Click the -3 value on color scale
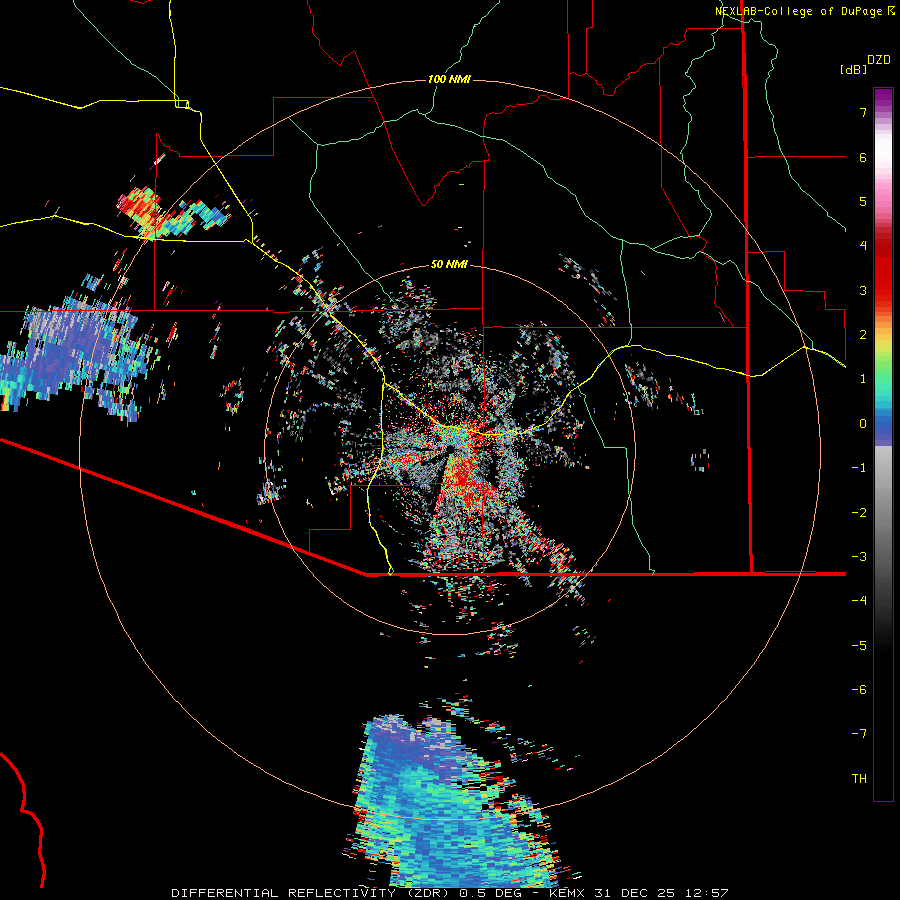This screenshot has width=900, height=900. click(859, 557)
